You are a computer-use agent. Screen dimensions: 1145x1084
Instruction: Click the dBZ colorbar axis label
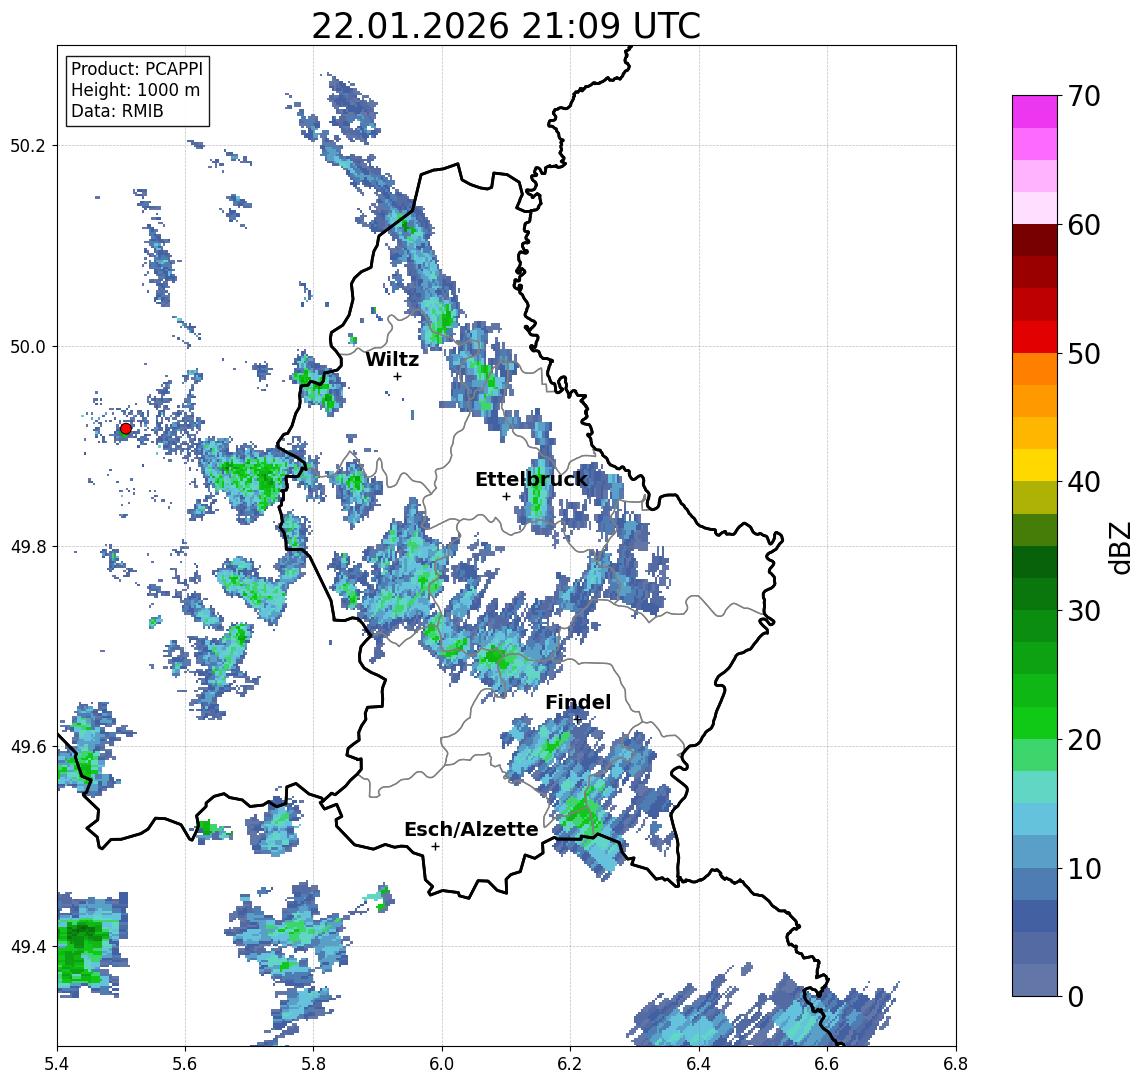pos(1120,548)
